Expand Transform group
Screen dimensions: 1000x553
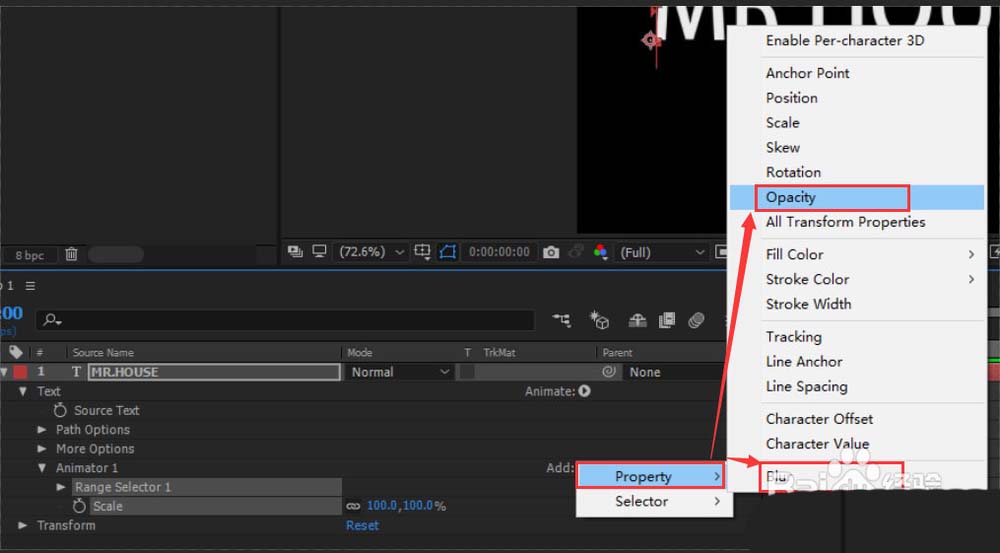(x=23, y=525)
